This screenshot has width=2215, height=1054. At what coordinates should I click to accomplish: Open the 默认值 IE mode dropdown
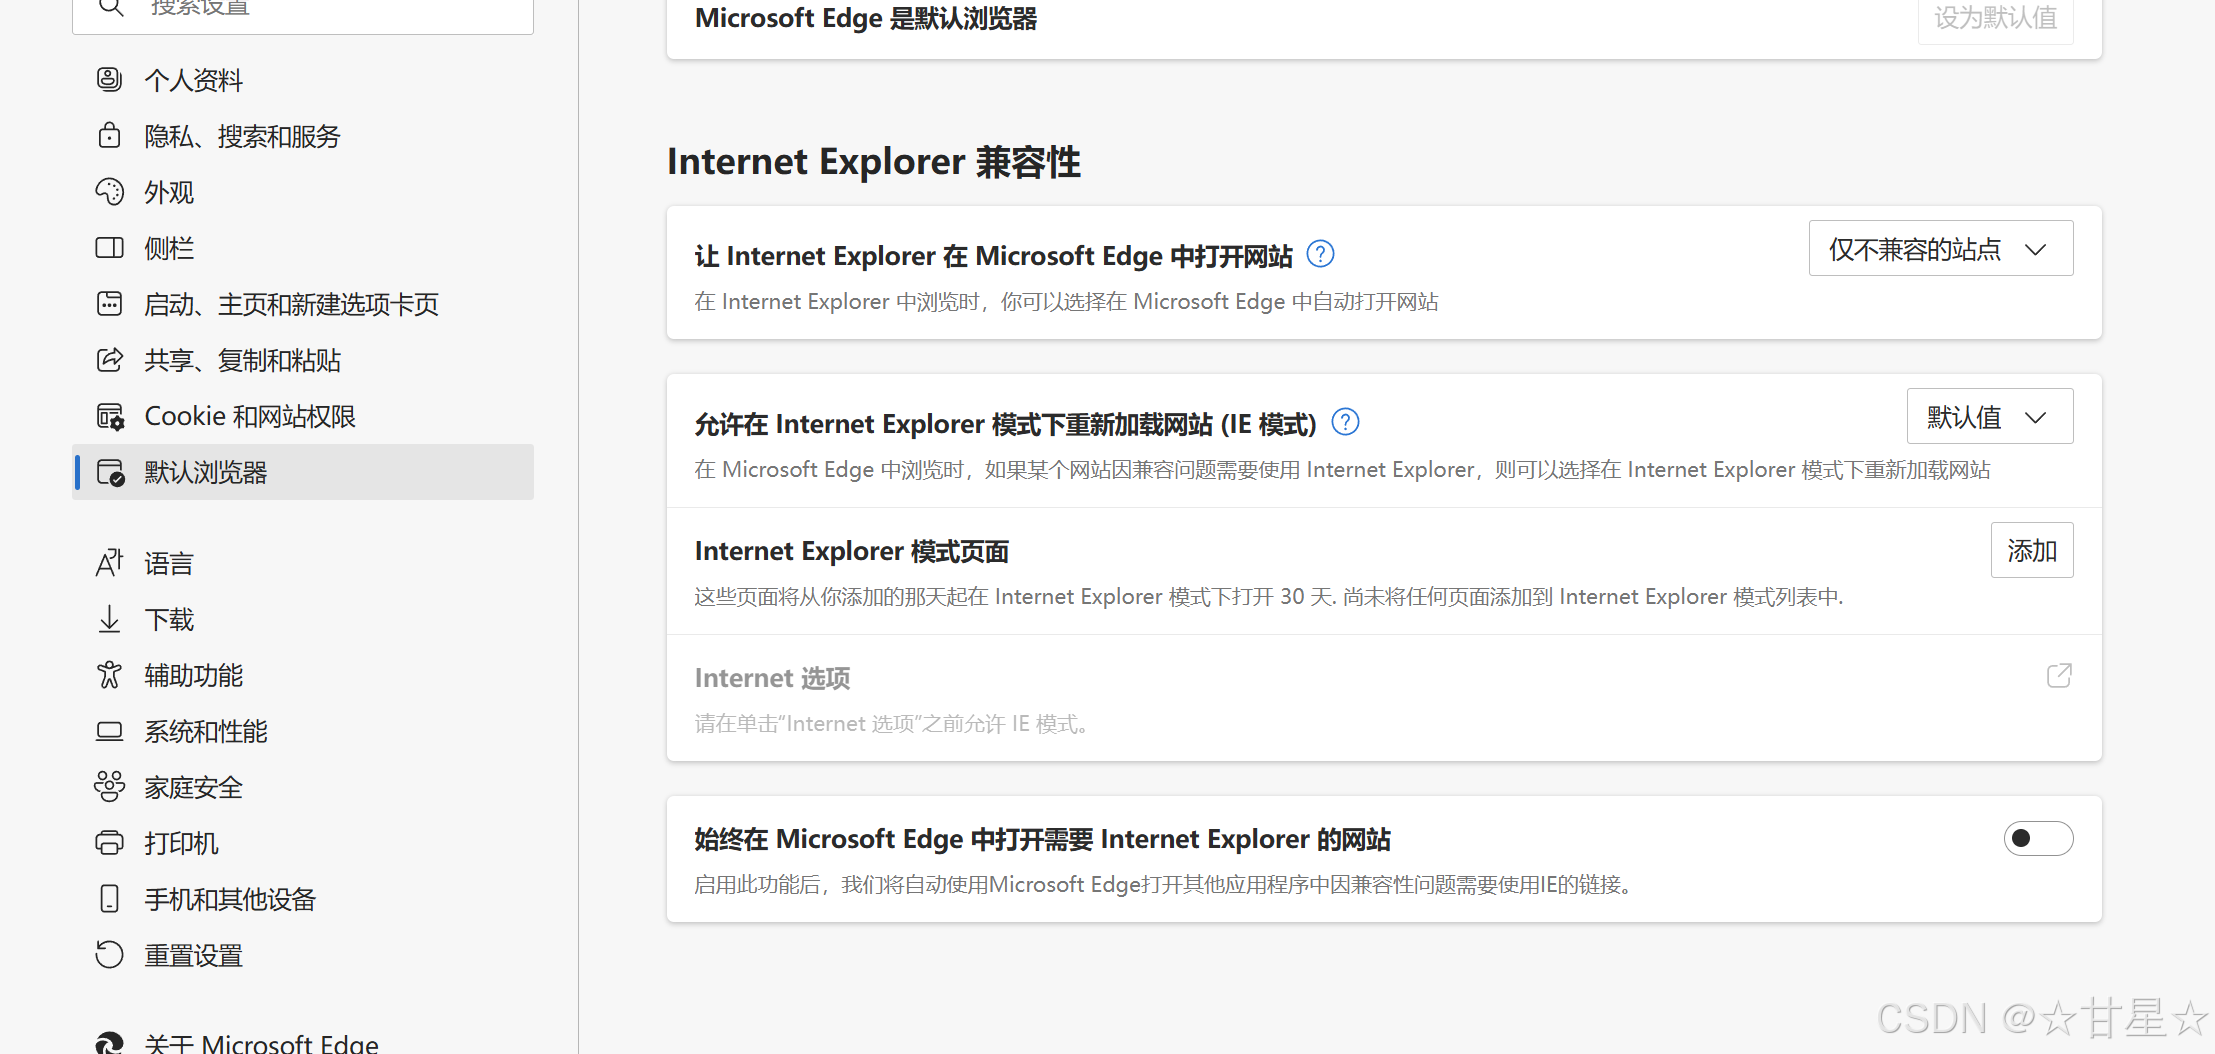(1990, 416)
